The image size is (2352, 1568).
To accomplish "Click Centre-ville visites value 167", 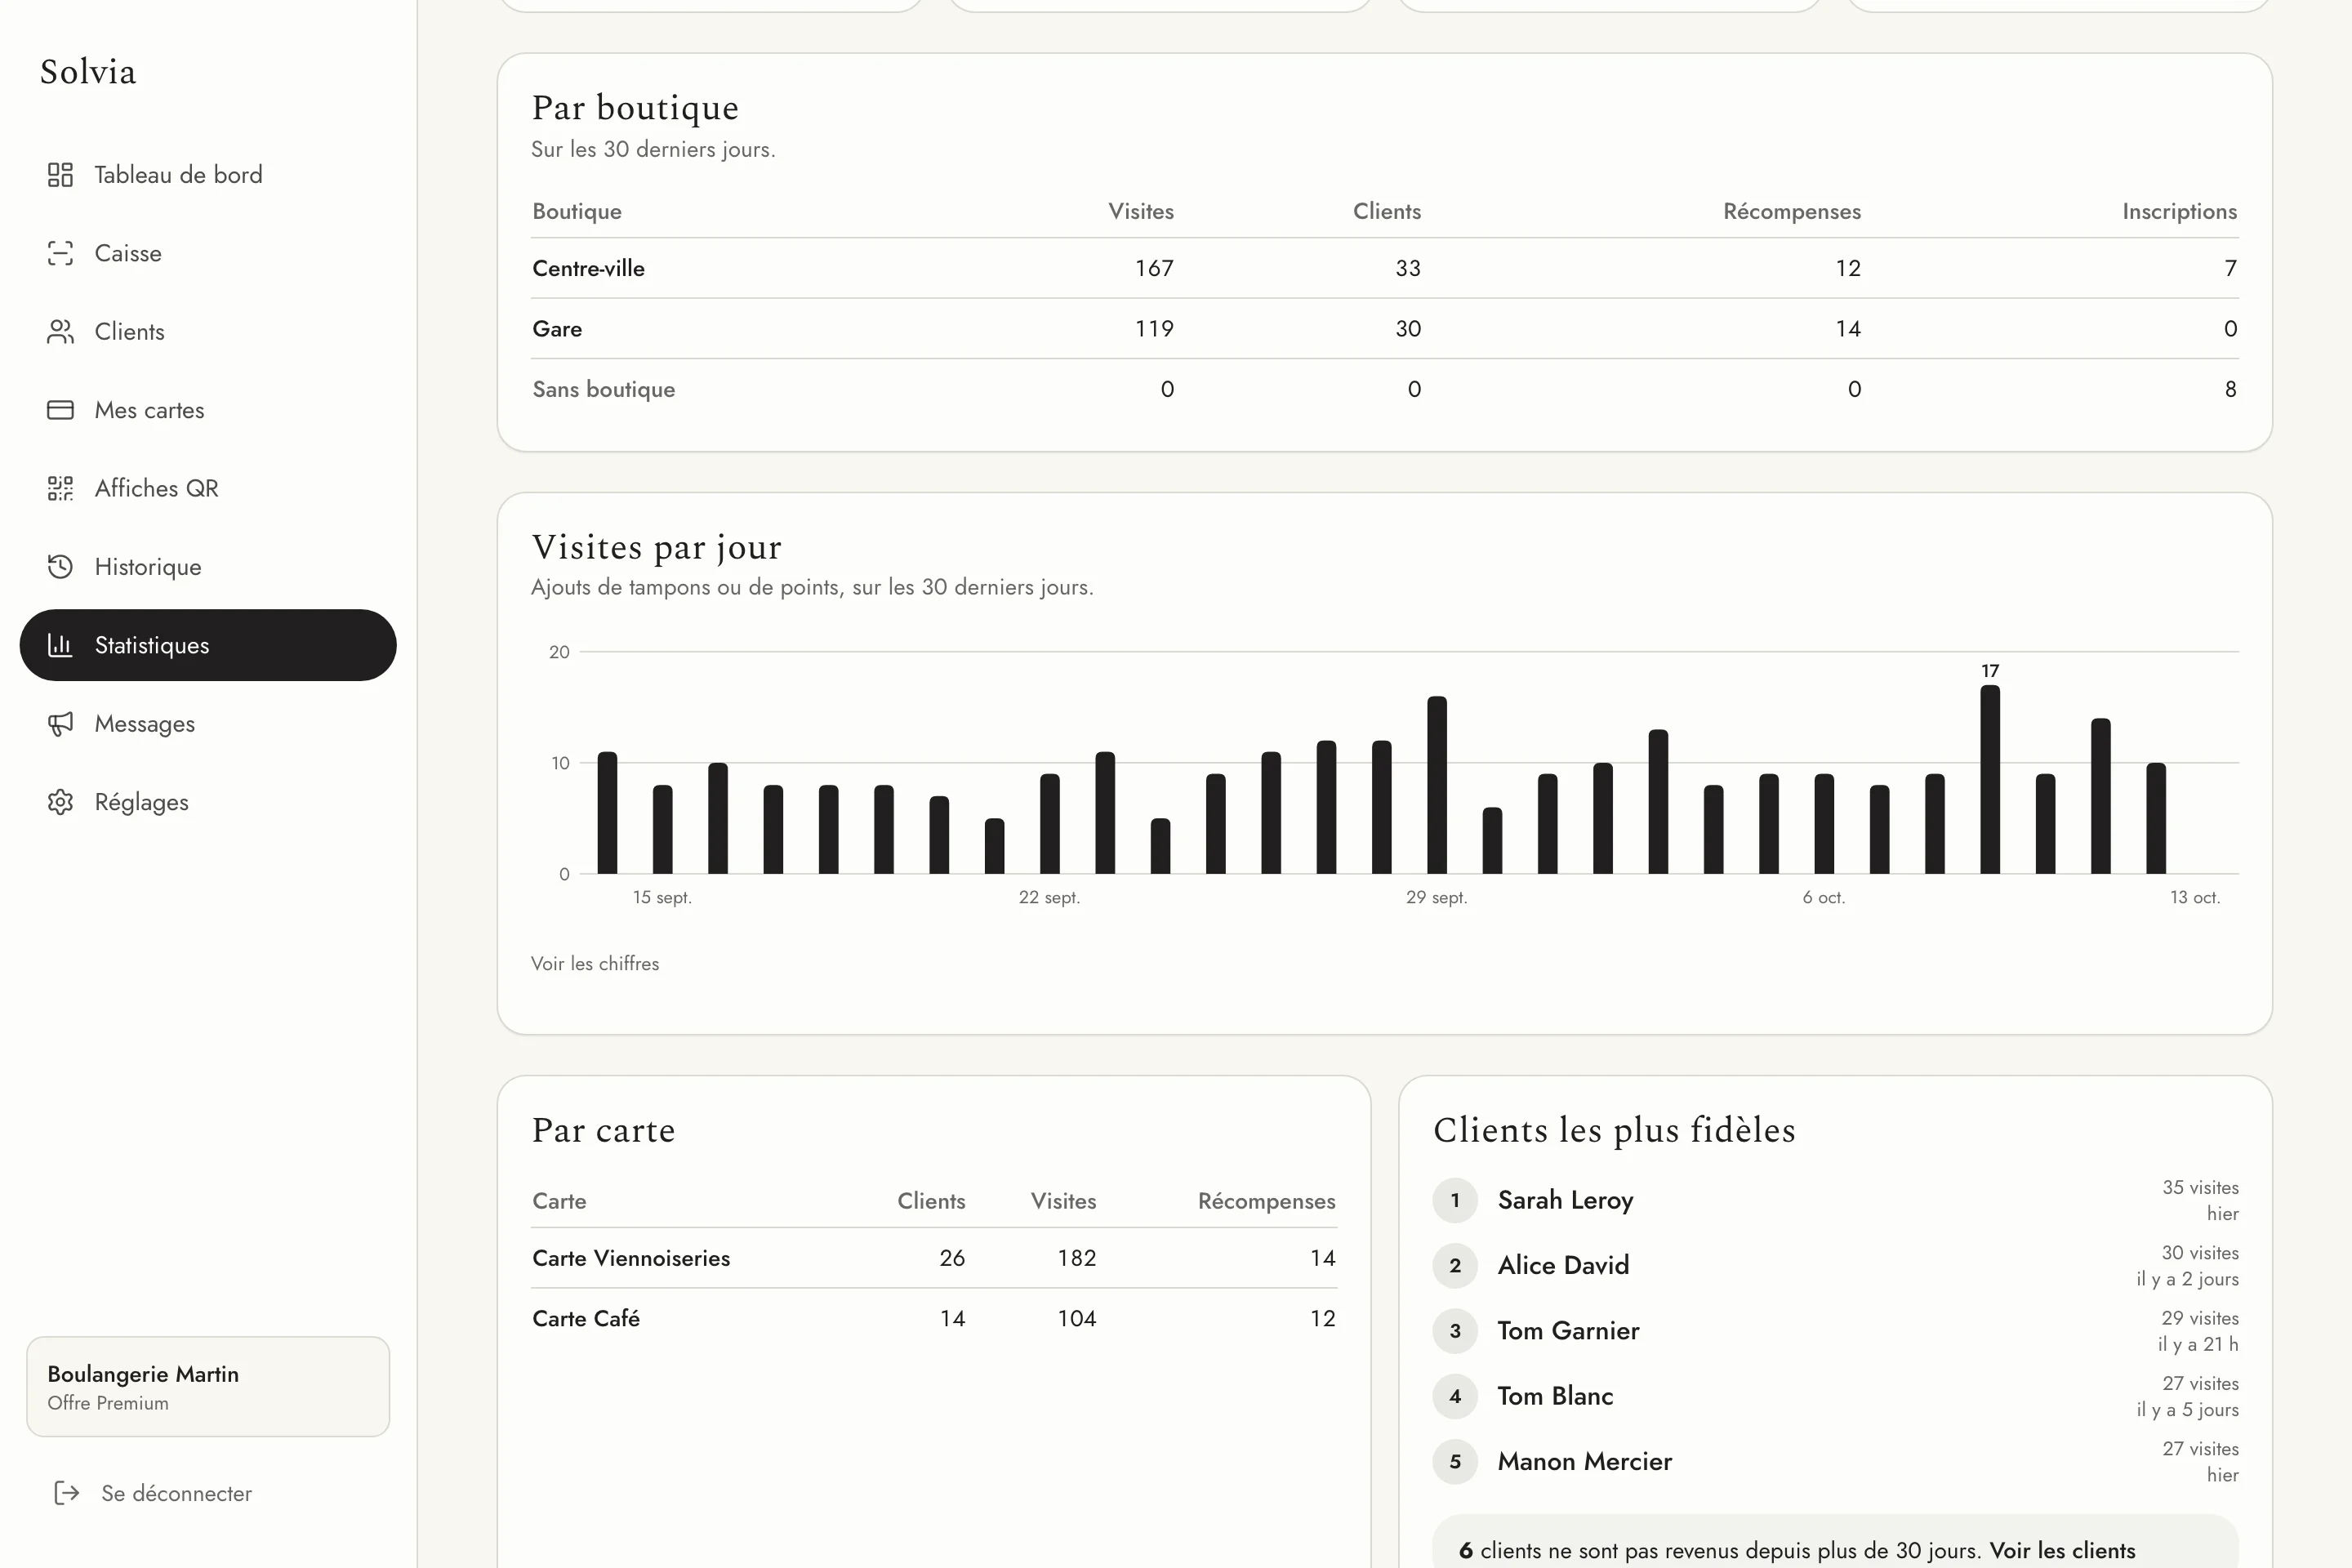I will 1154,268.
